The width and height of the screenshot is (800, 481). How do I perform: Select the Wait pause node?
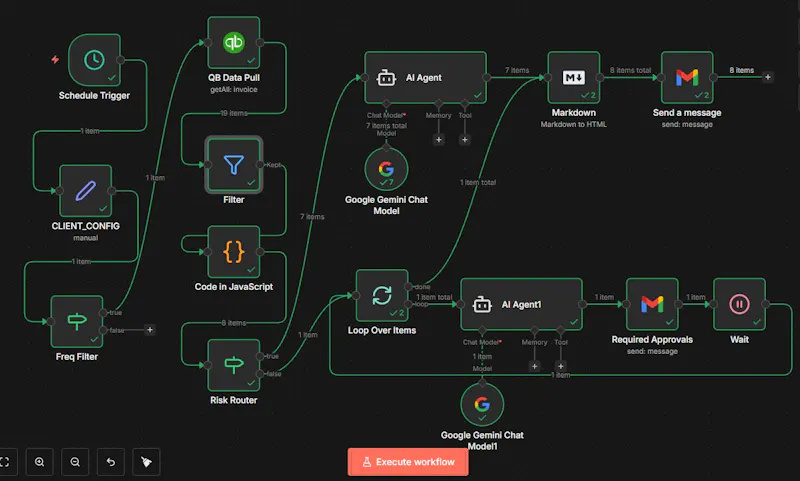pos(739,304)
